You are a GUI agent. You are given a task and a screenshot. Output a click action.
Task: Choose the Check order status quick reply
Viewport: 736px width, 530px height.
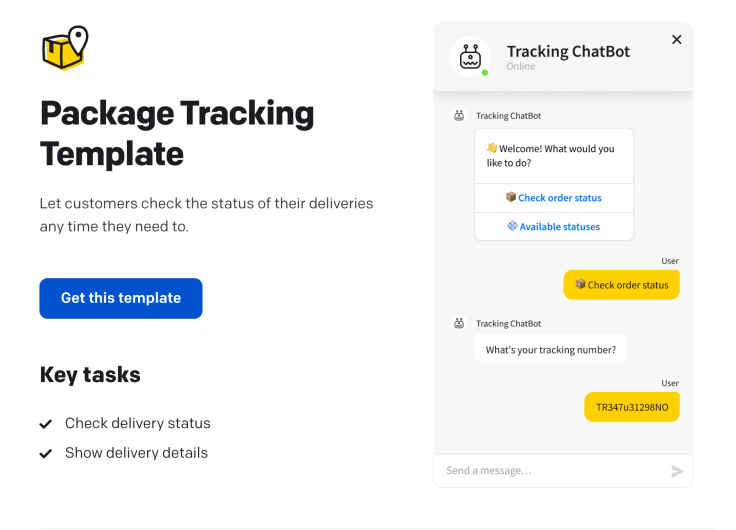(554, 198)
